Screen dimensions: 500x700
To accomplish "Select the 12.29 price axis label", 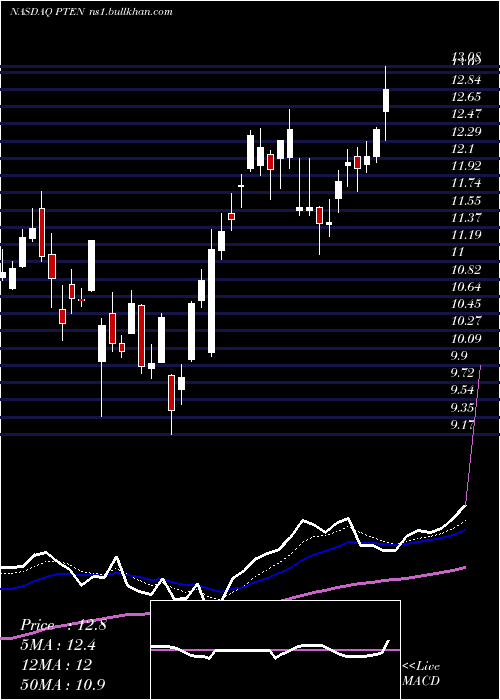I will 466,132.
